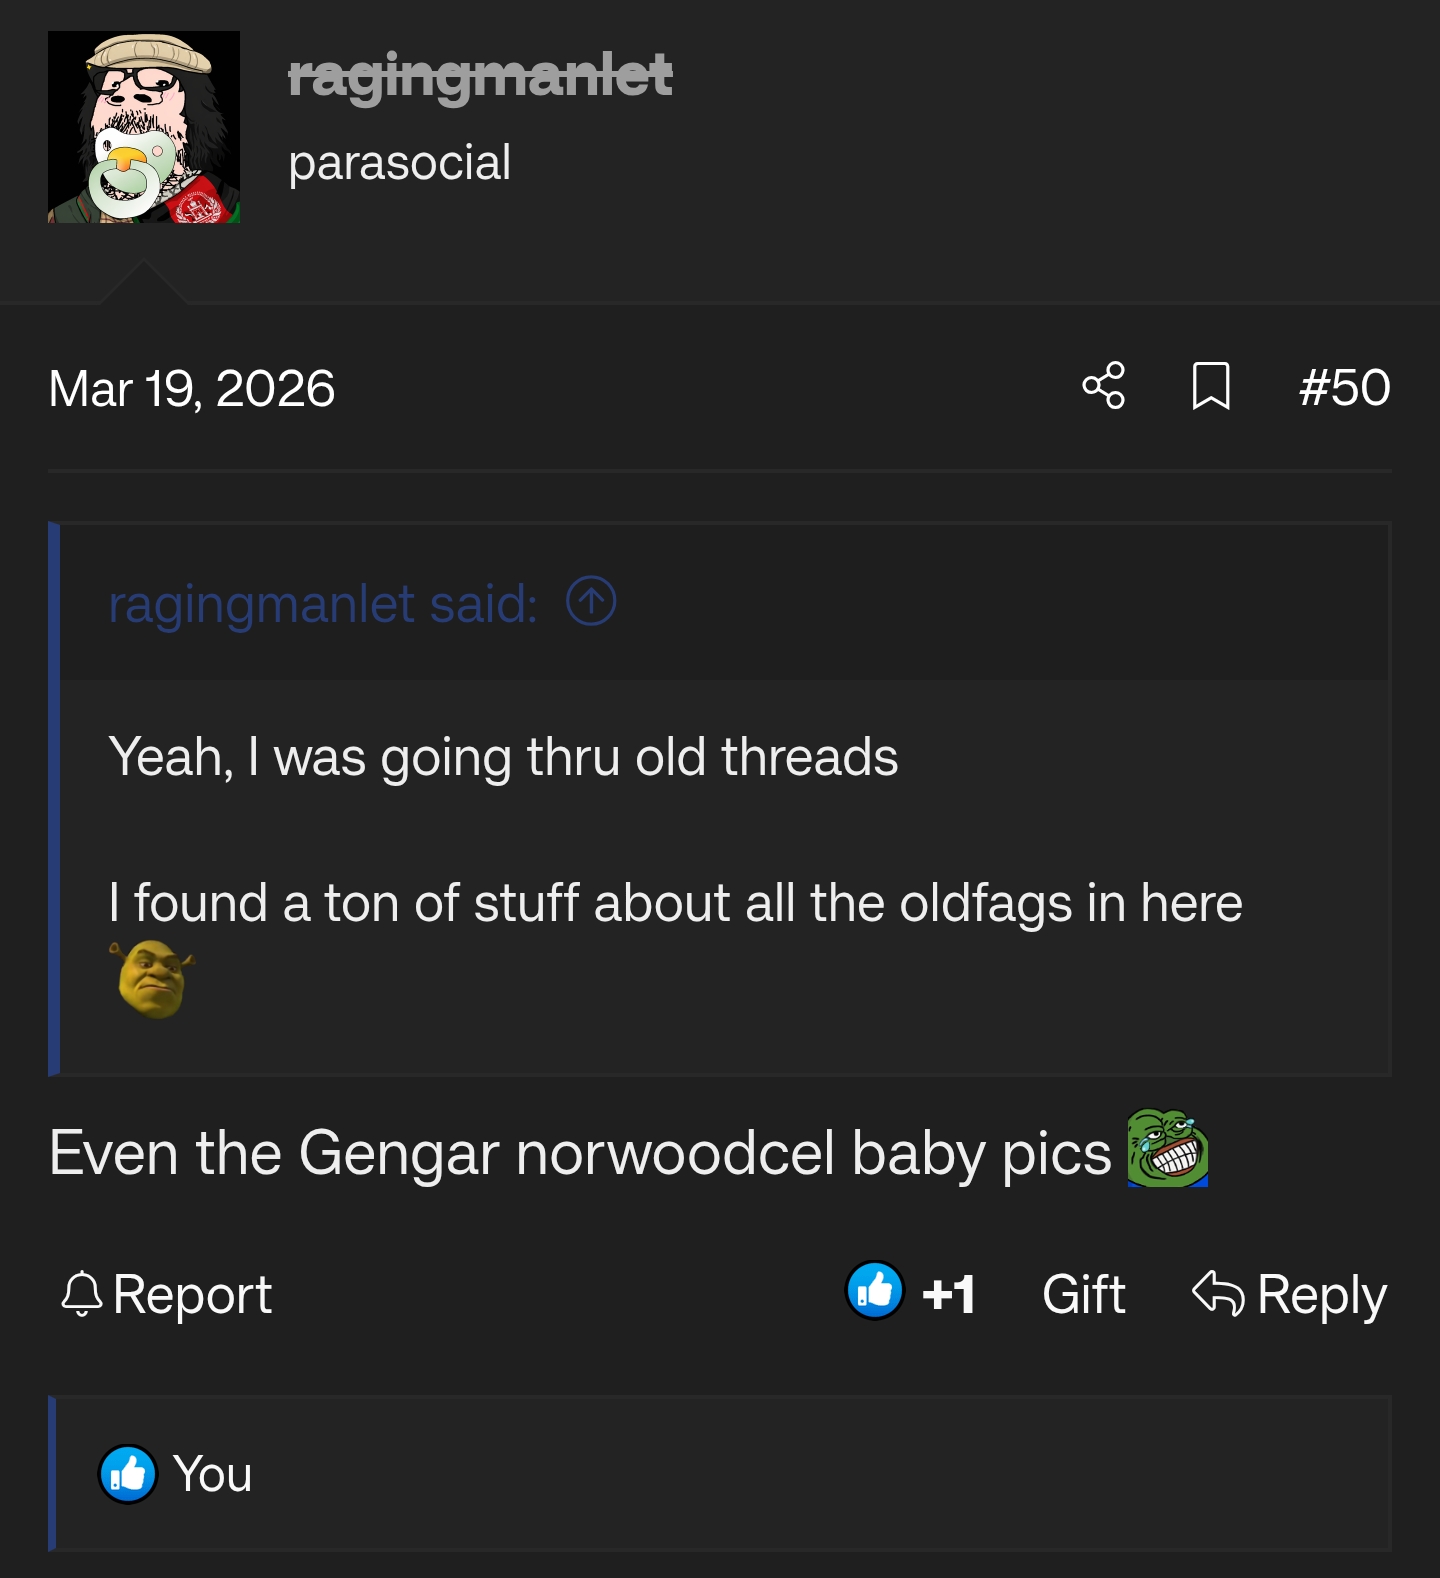1440x1578 pixels.
Task: Click the thumbs-up icon beside "You"
Action: pyautogui.click(x=128, y=1474)
